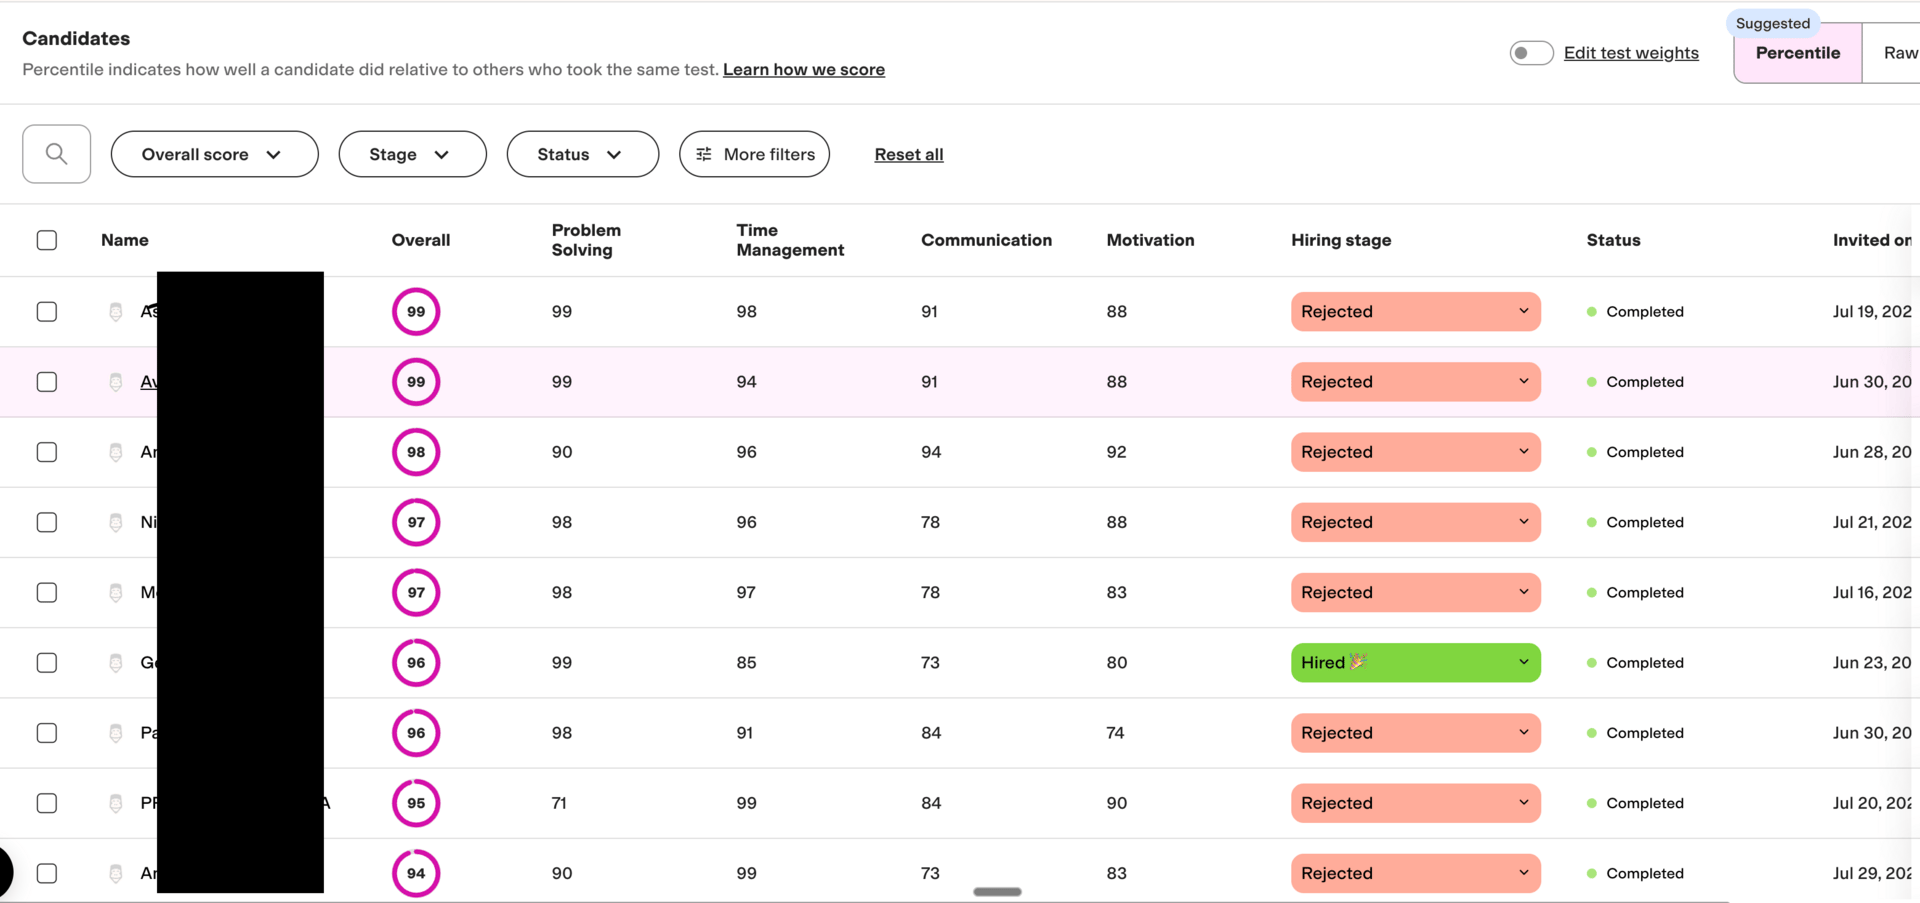Click the avatar icon in the first candidate row
Viewport: 1920px width, 903px height.
click(x=116, y=312)
